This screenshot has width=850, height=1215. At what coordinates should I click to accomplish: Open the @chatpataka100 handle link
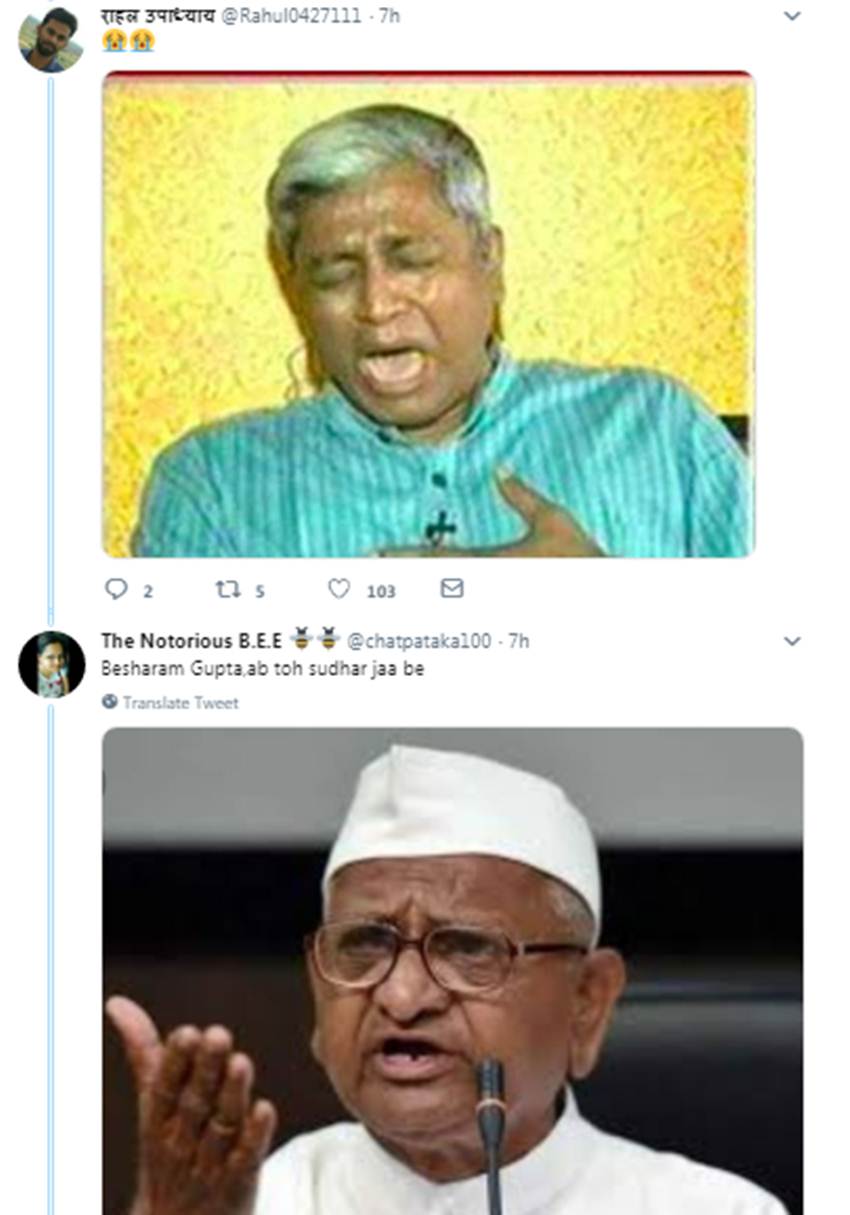point(419,641)
